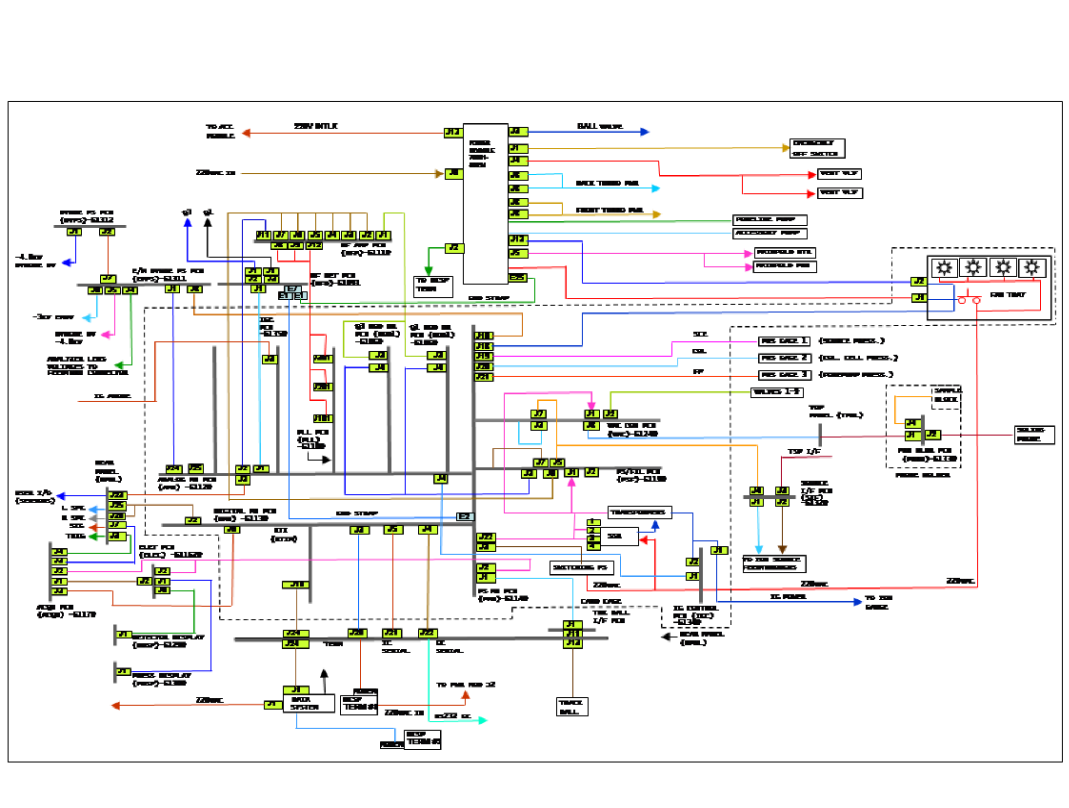The width and height of the screenshot is (1069, 808).
Task: Click the MKS GAGE 3 box
Action: [784, 374]
